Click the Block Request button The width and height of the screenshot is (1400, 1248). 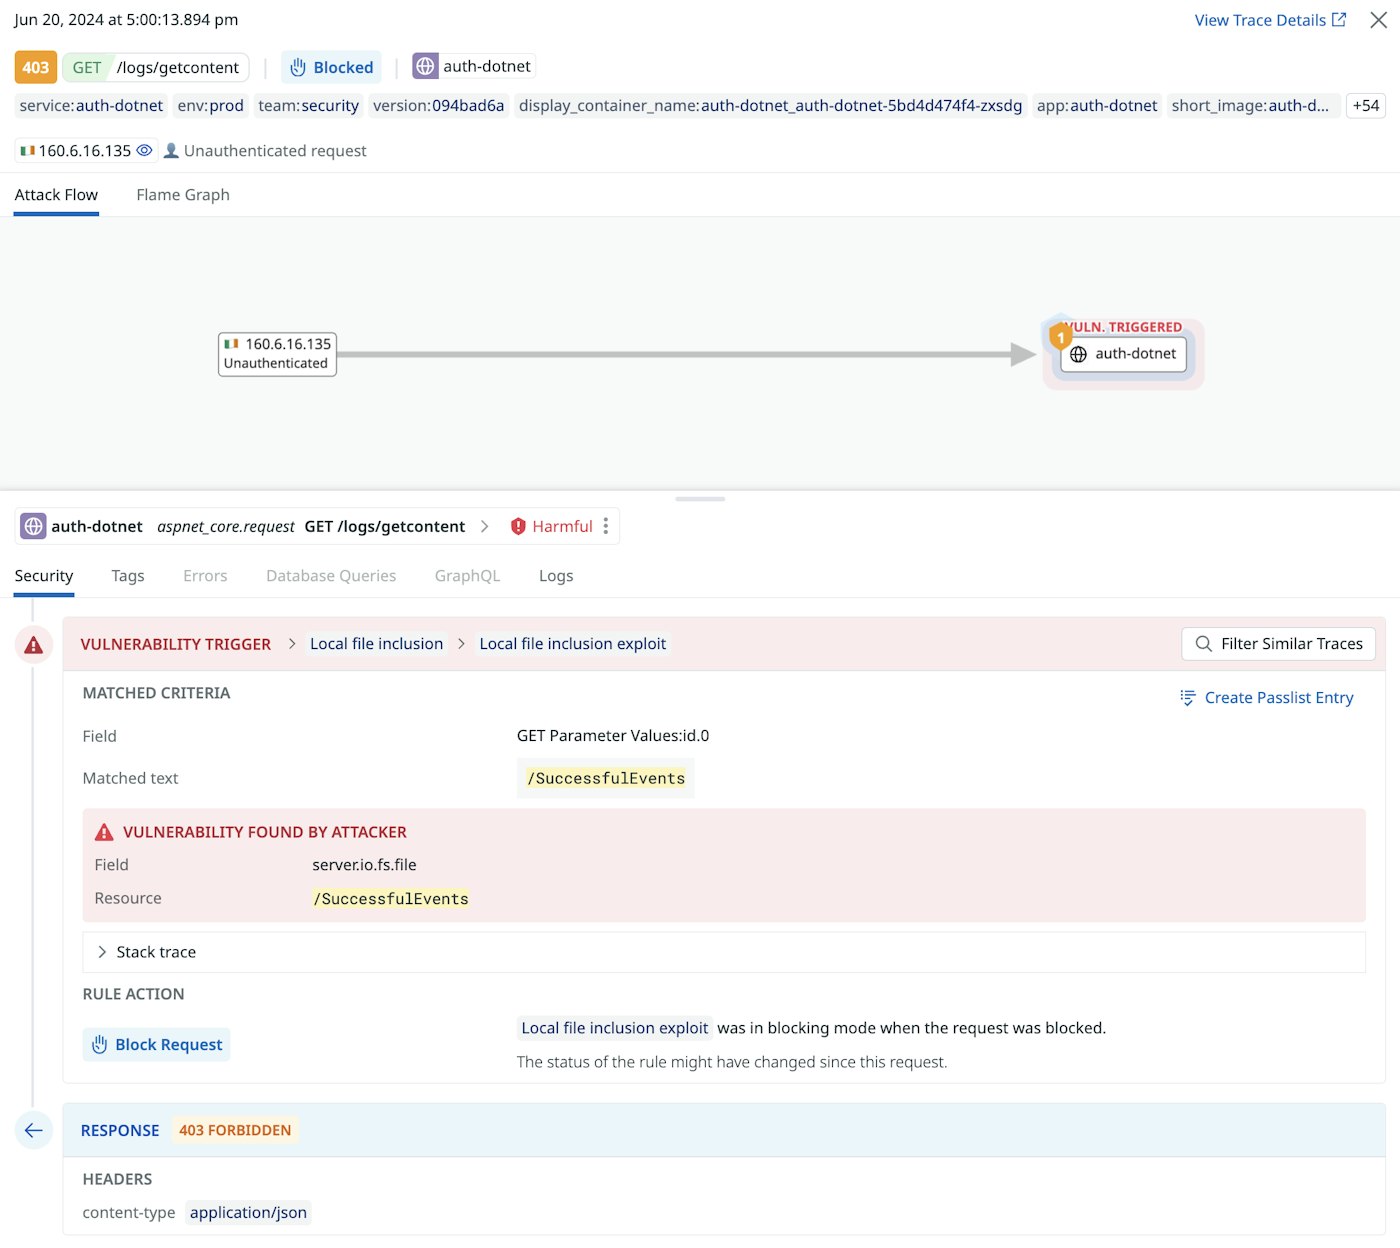[156, 1044]
